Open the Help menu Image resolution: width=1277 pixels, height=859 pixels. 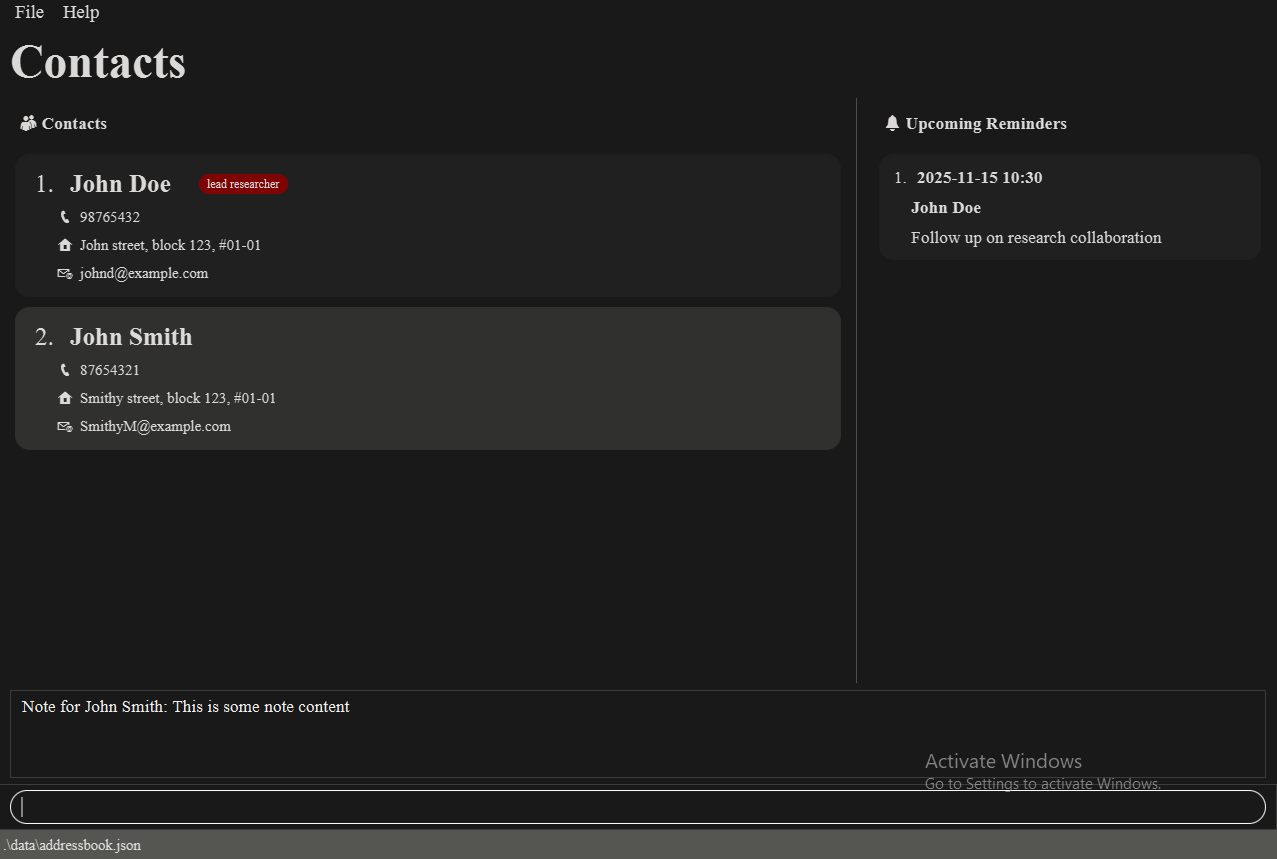[x=81, y=12]
